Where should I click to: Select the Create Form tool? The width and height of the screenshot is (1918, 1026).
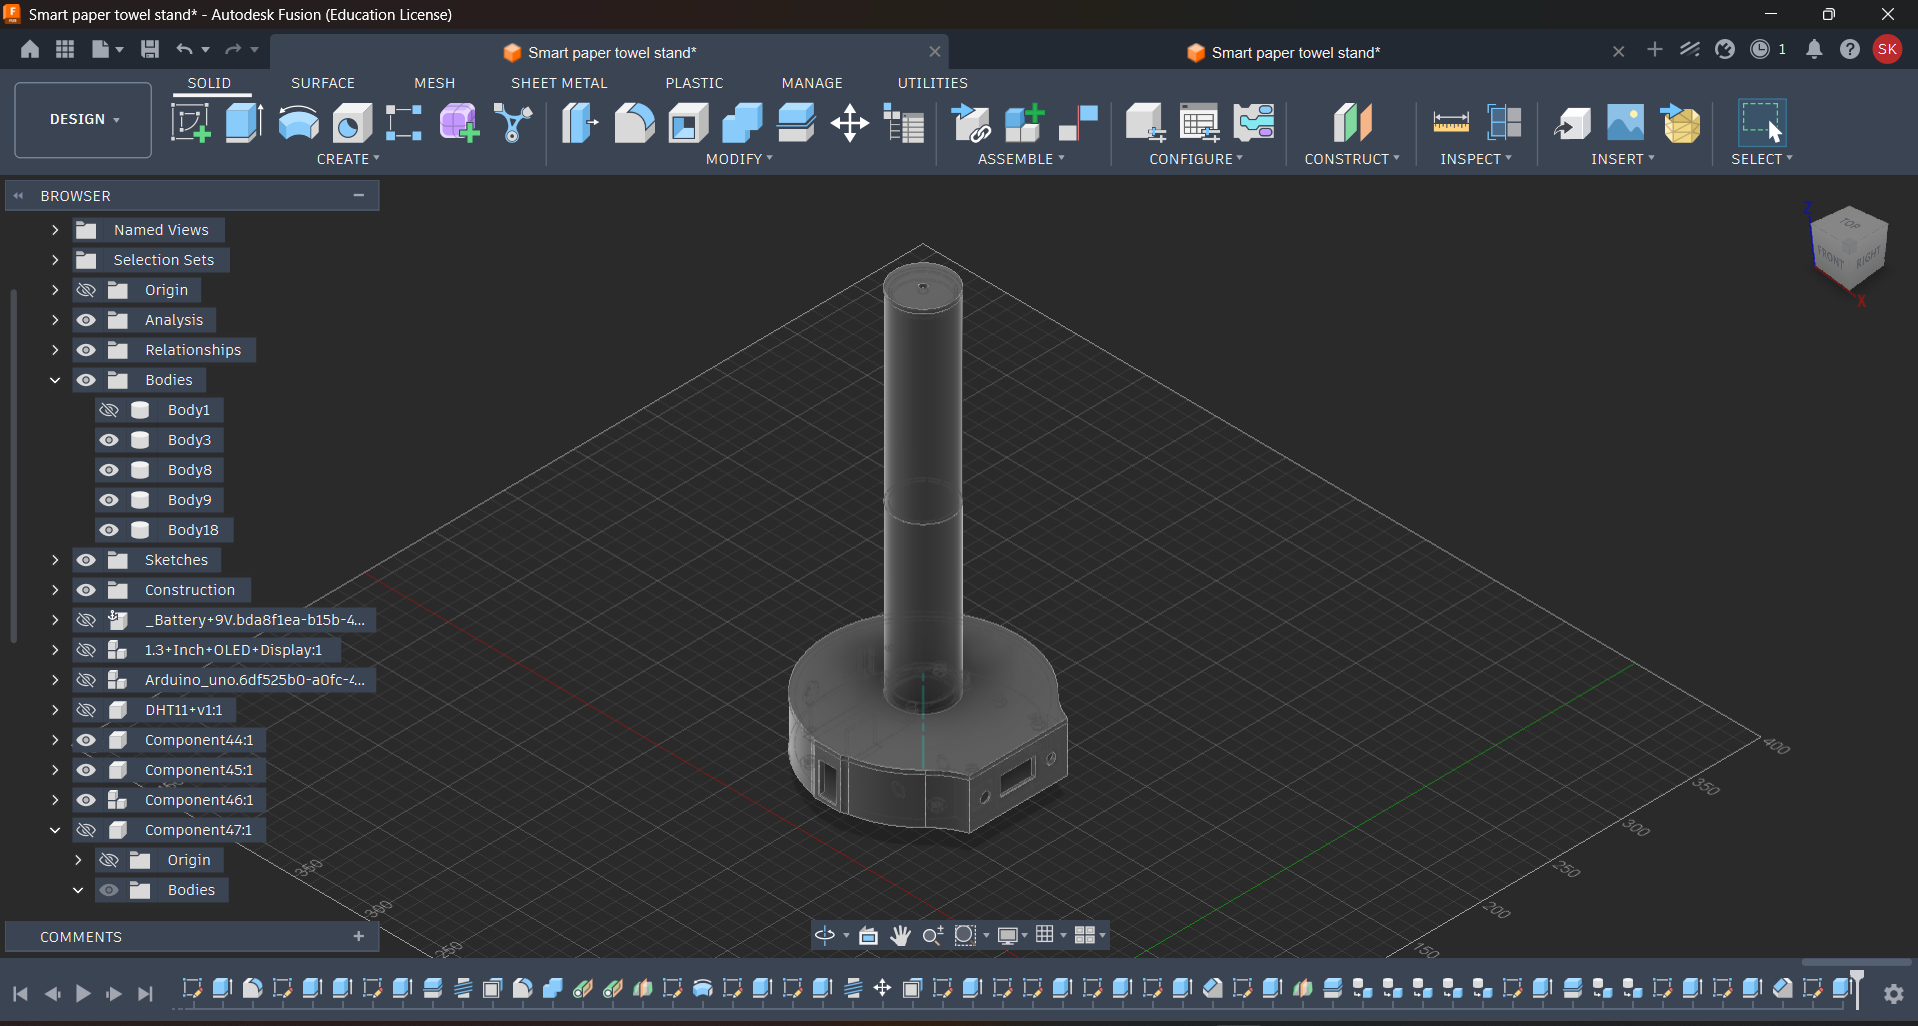coord(459,123)
